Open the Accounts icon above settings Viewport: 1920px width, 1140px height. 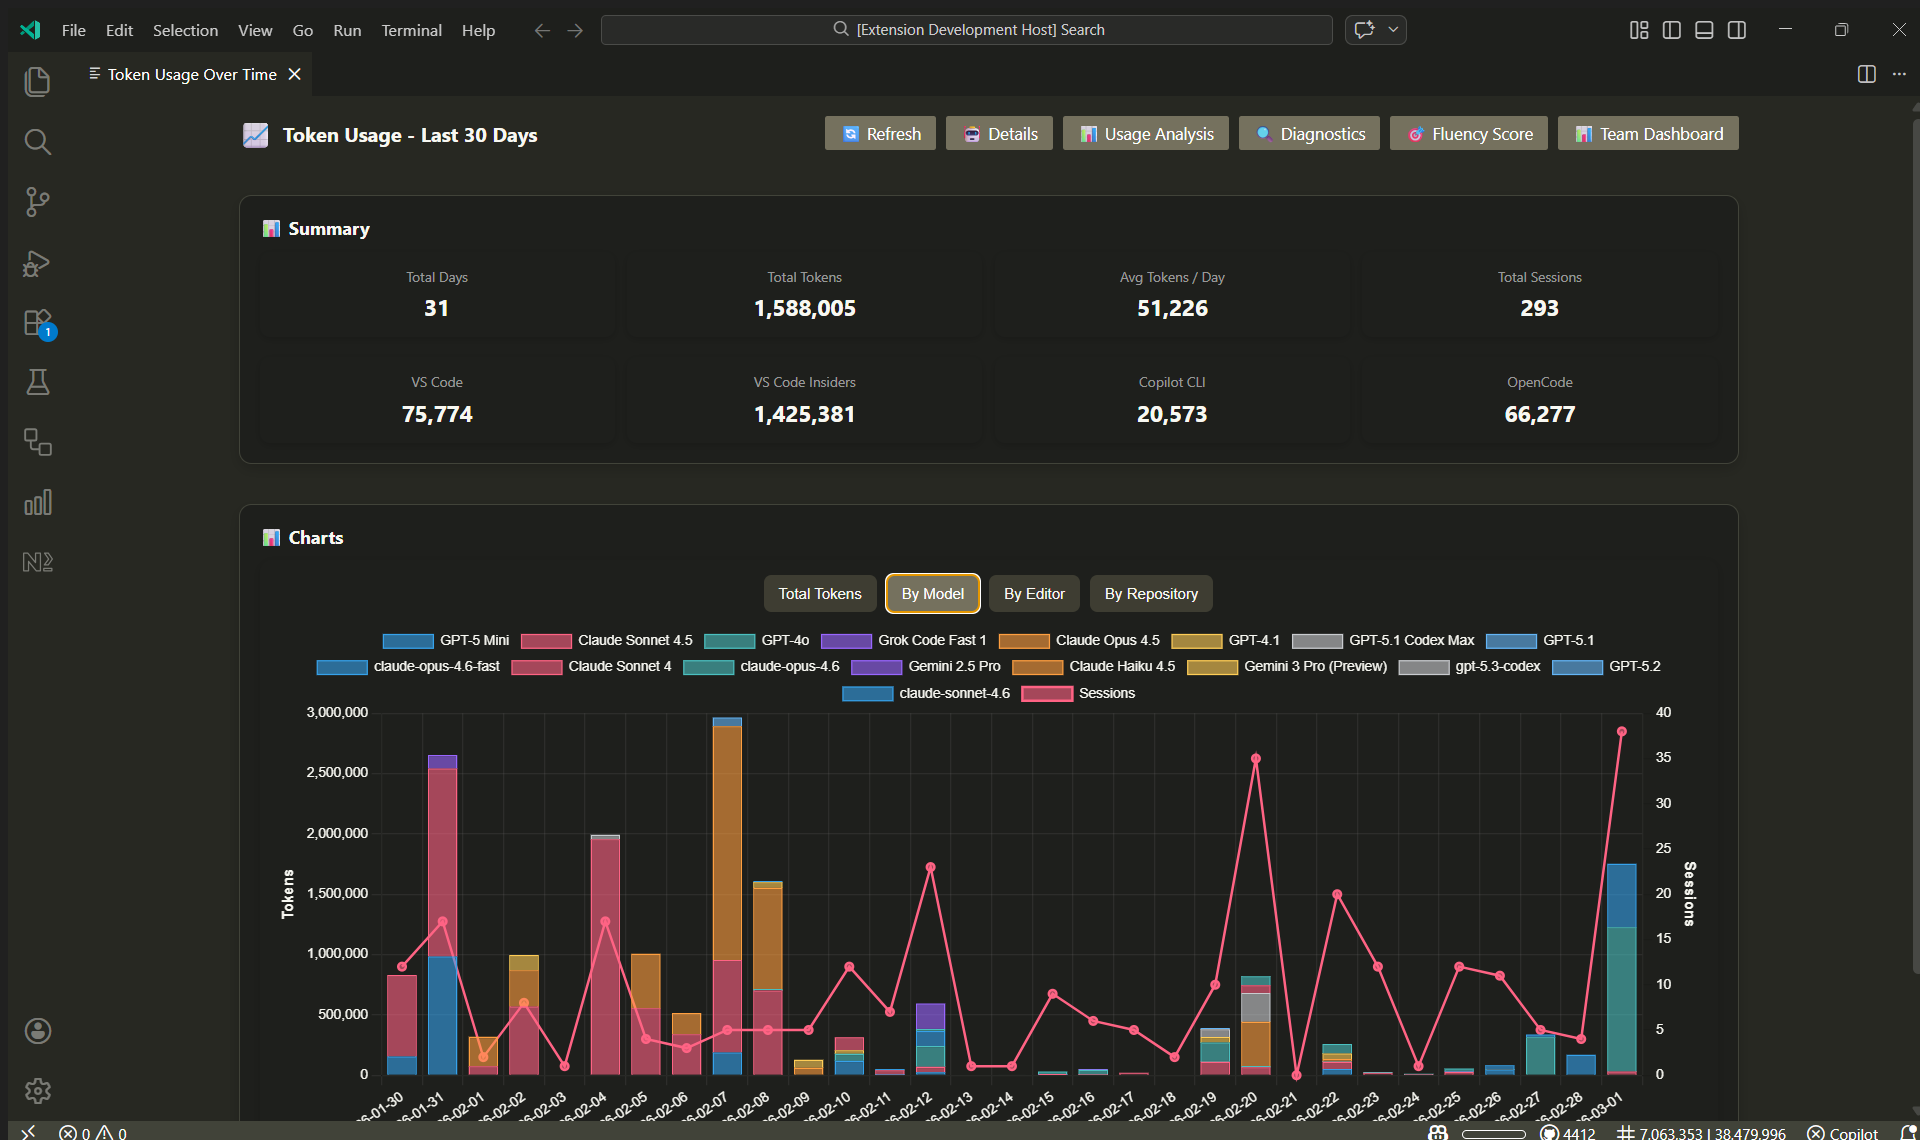[37, 1031]
